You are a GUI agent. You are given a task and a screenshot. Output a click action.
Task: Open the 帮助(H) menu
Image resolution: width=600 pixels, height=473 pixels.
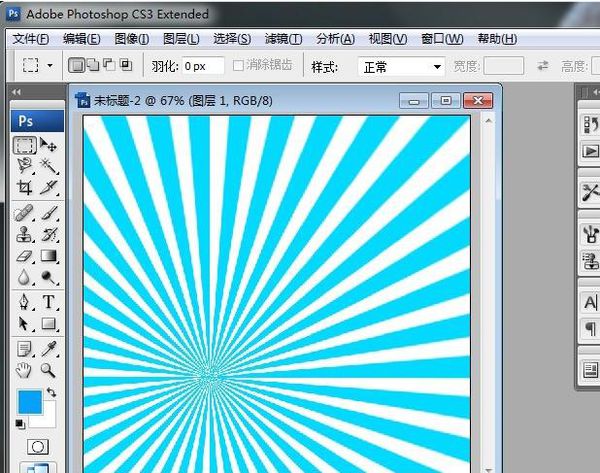coord(497,39)
